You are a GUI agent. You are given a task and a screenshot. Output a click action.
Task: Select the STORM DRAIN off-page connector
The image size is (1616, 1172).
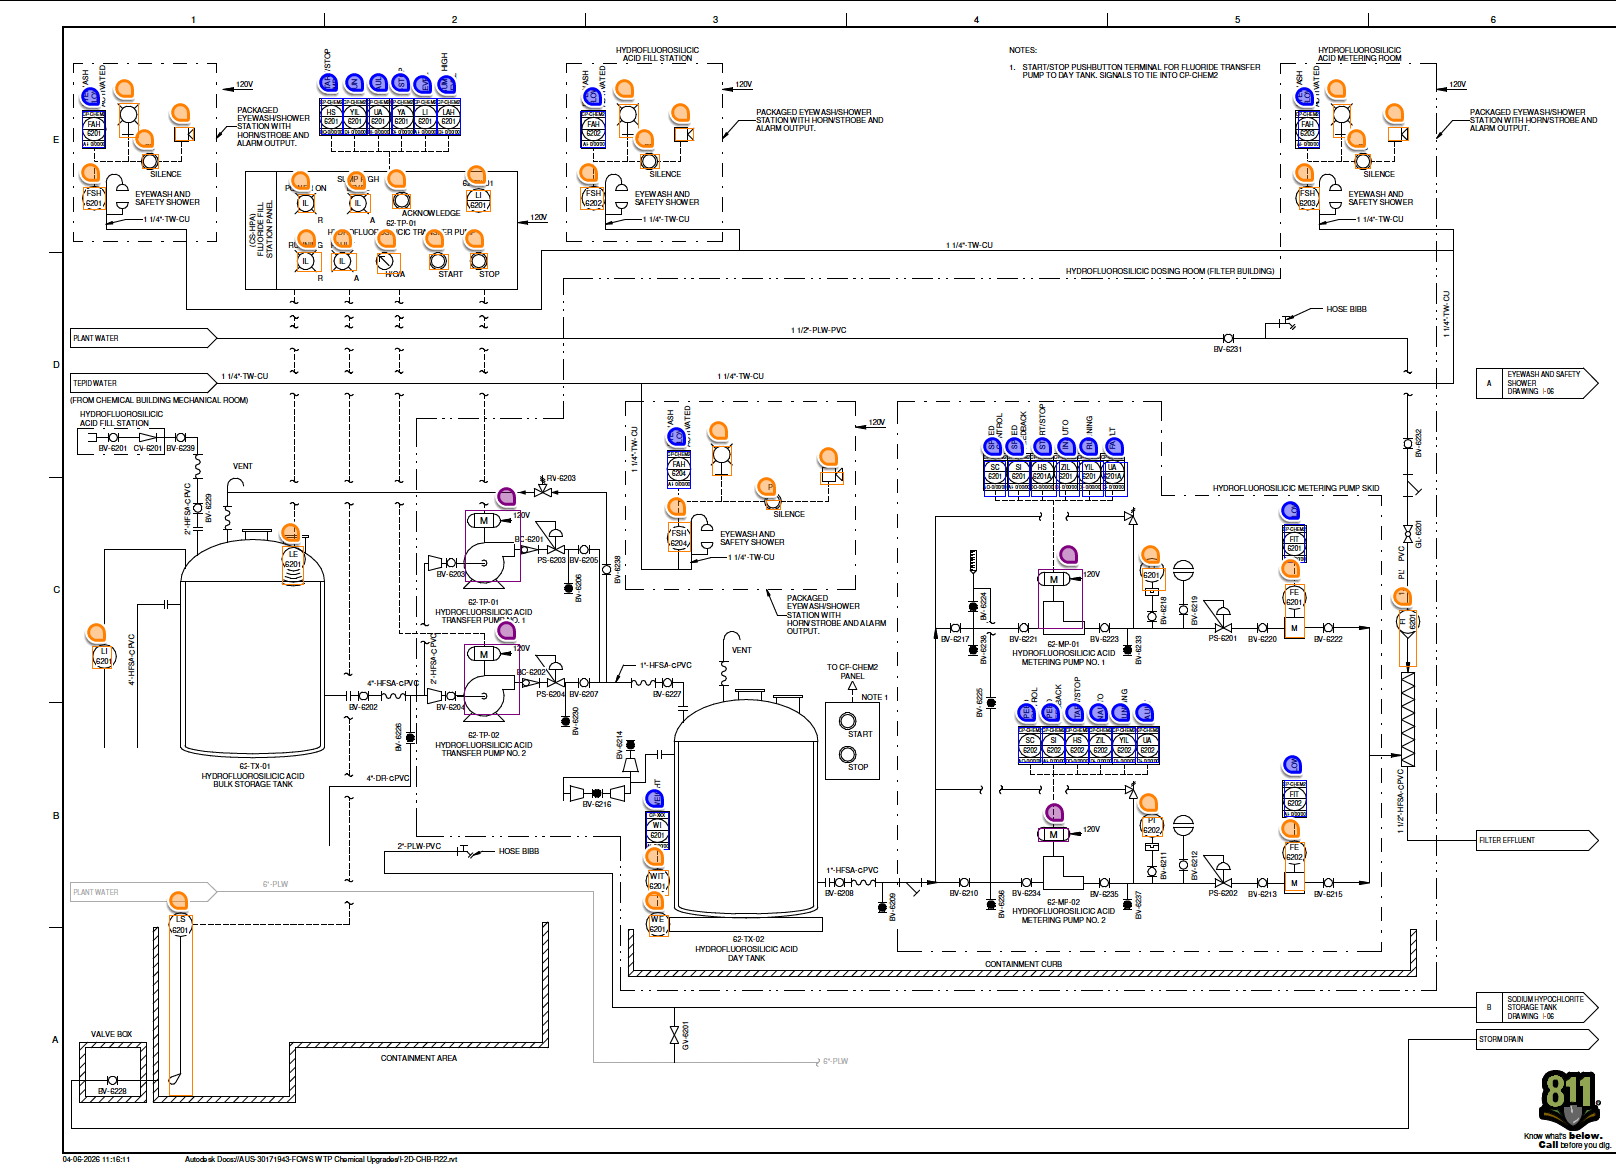click(1537, 1039)
